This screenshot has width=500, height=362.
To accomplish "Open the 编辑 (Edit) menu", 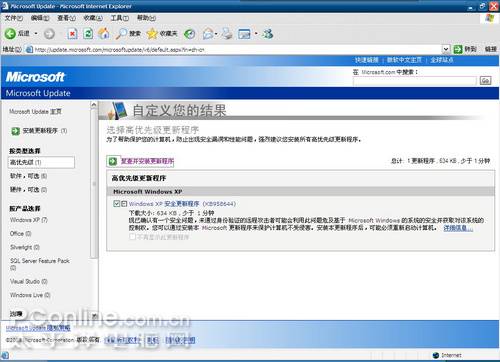I will pyautogui.click(x=40, y=18).
